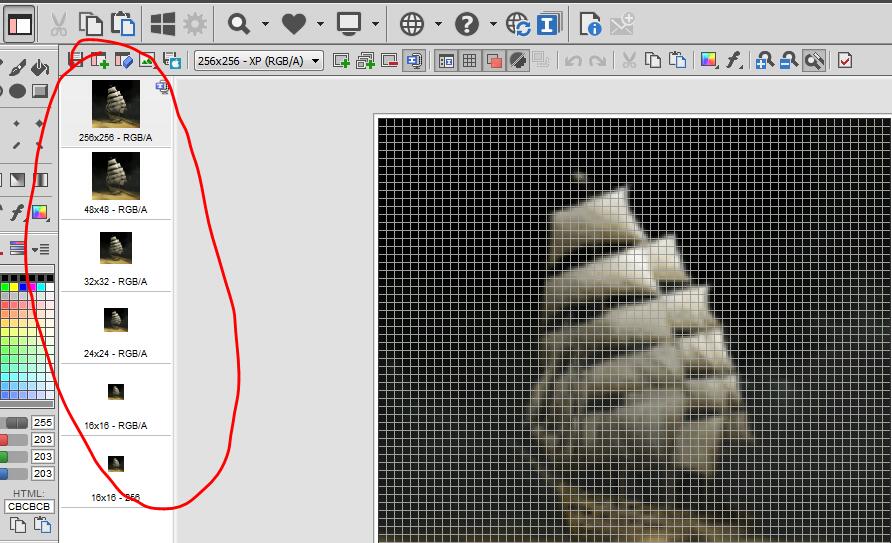The width and height of the screenshot is (892, 543).
Task: Click the document info icon
Action: (590, 24)
